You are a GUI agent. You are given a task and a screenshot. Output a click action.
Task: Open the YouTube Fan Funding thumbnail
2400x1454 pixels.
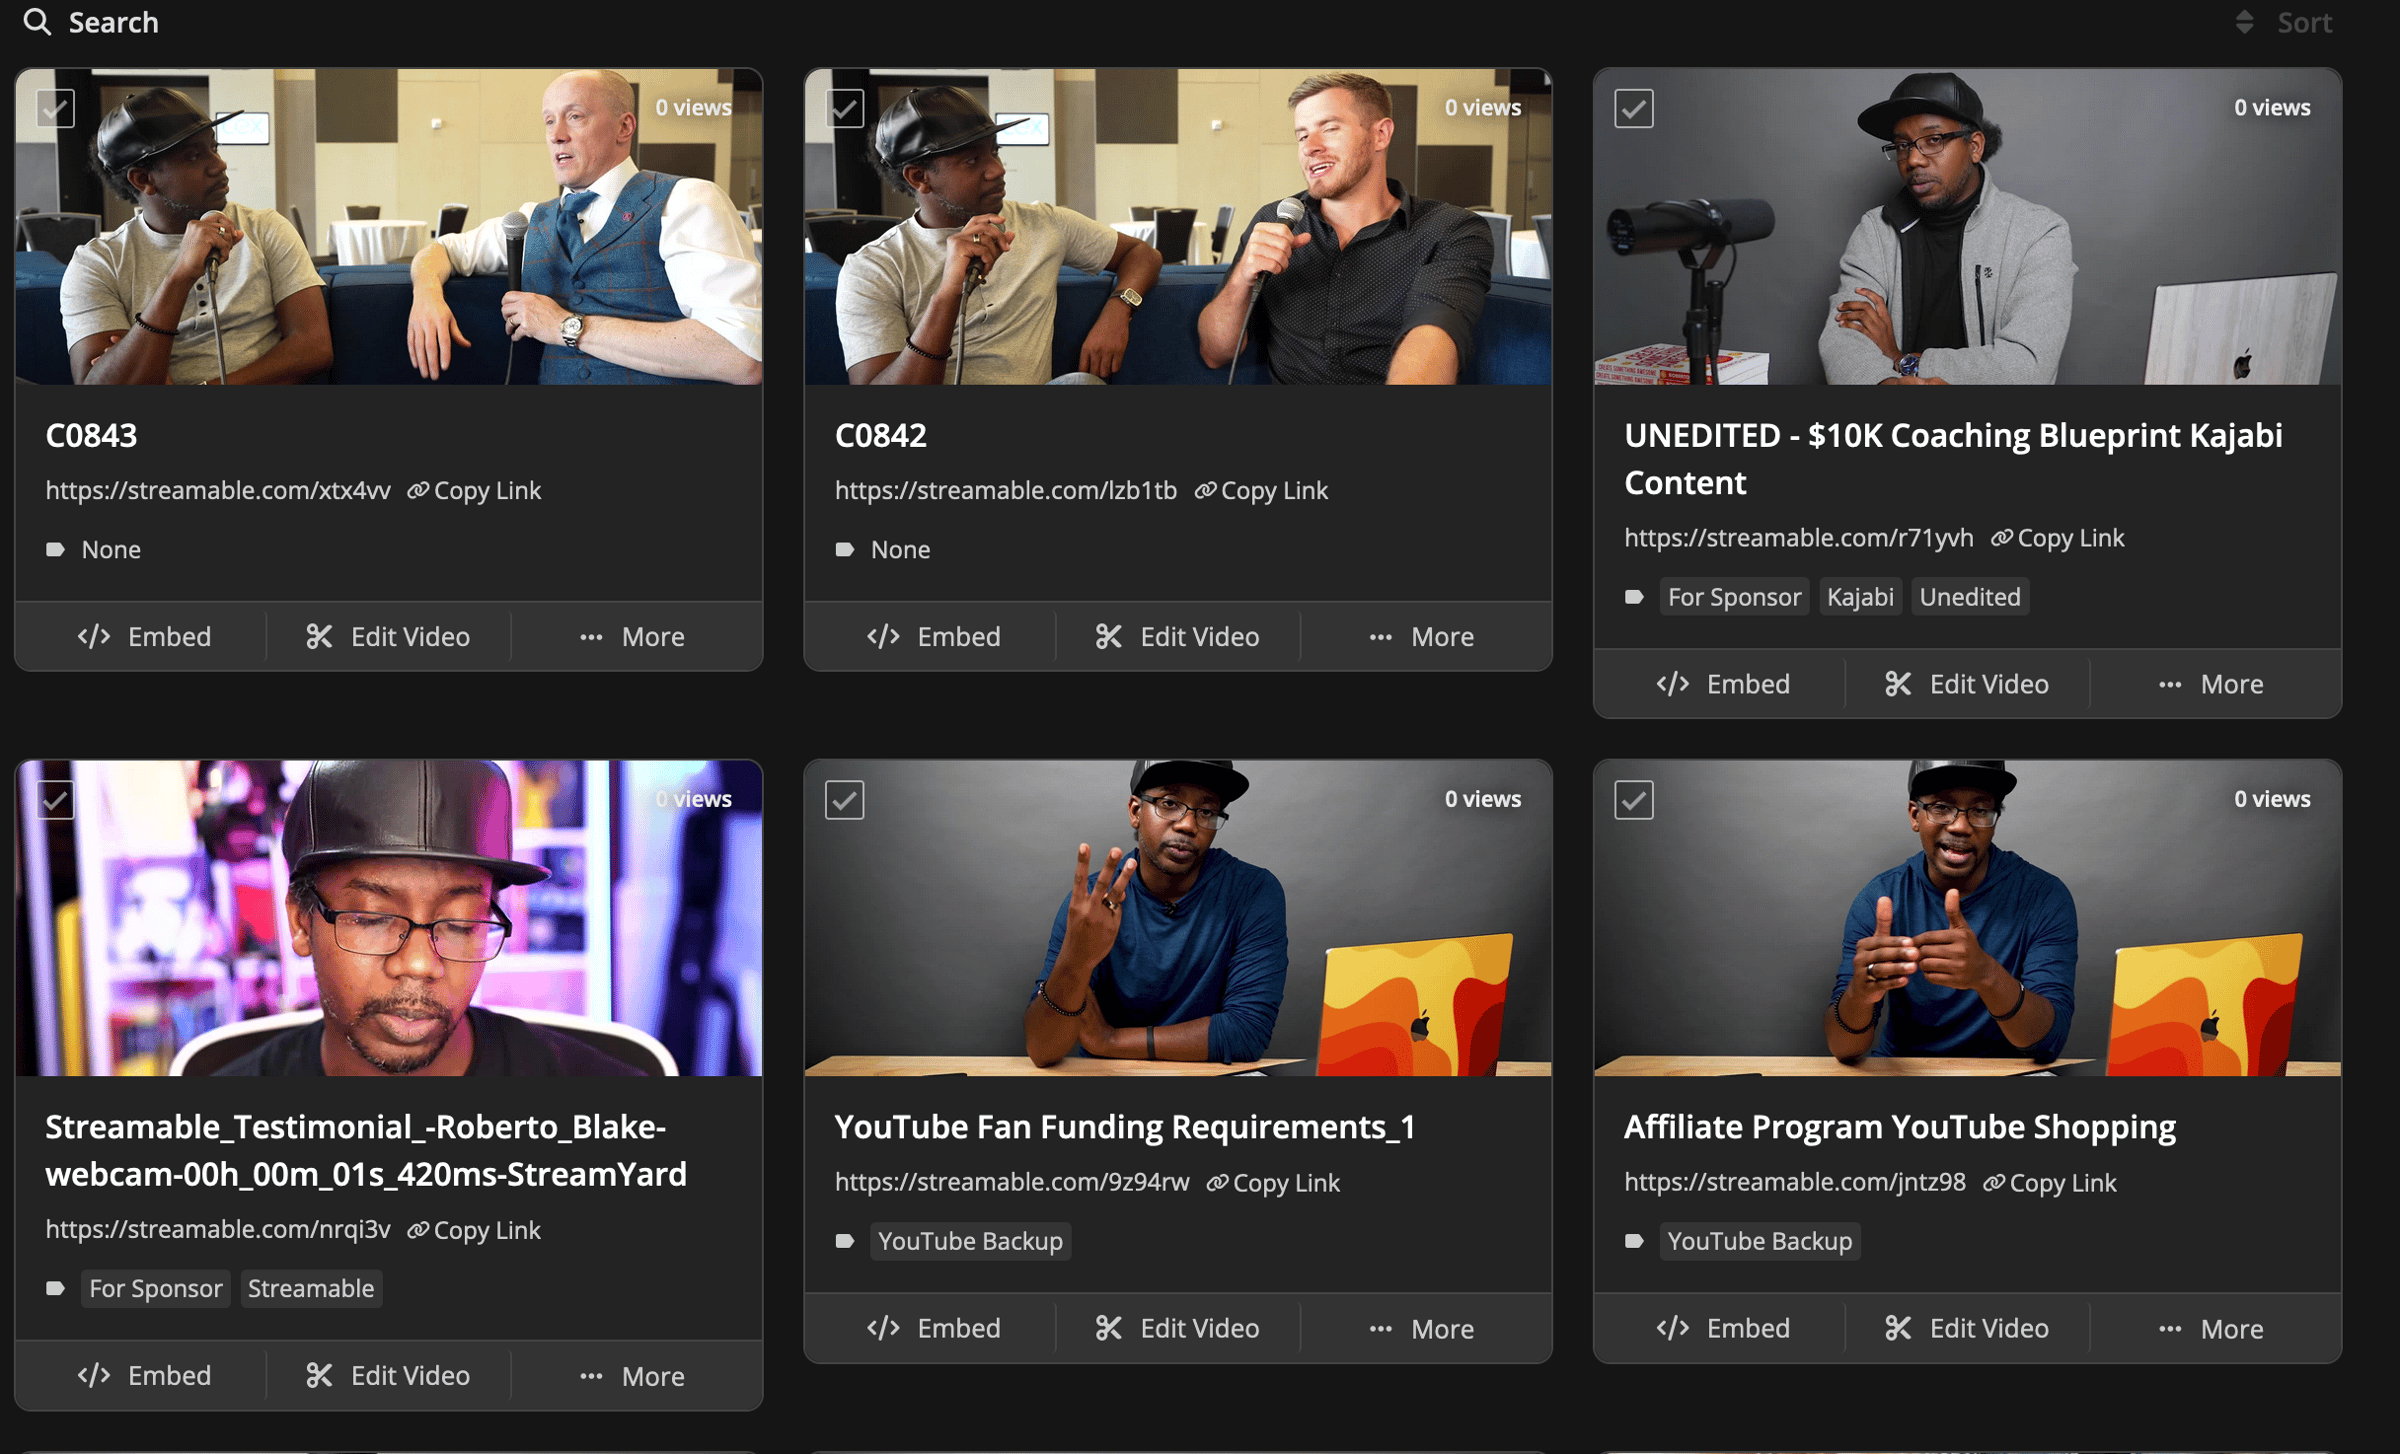coord(1178,918)
